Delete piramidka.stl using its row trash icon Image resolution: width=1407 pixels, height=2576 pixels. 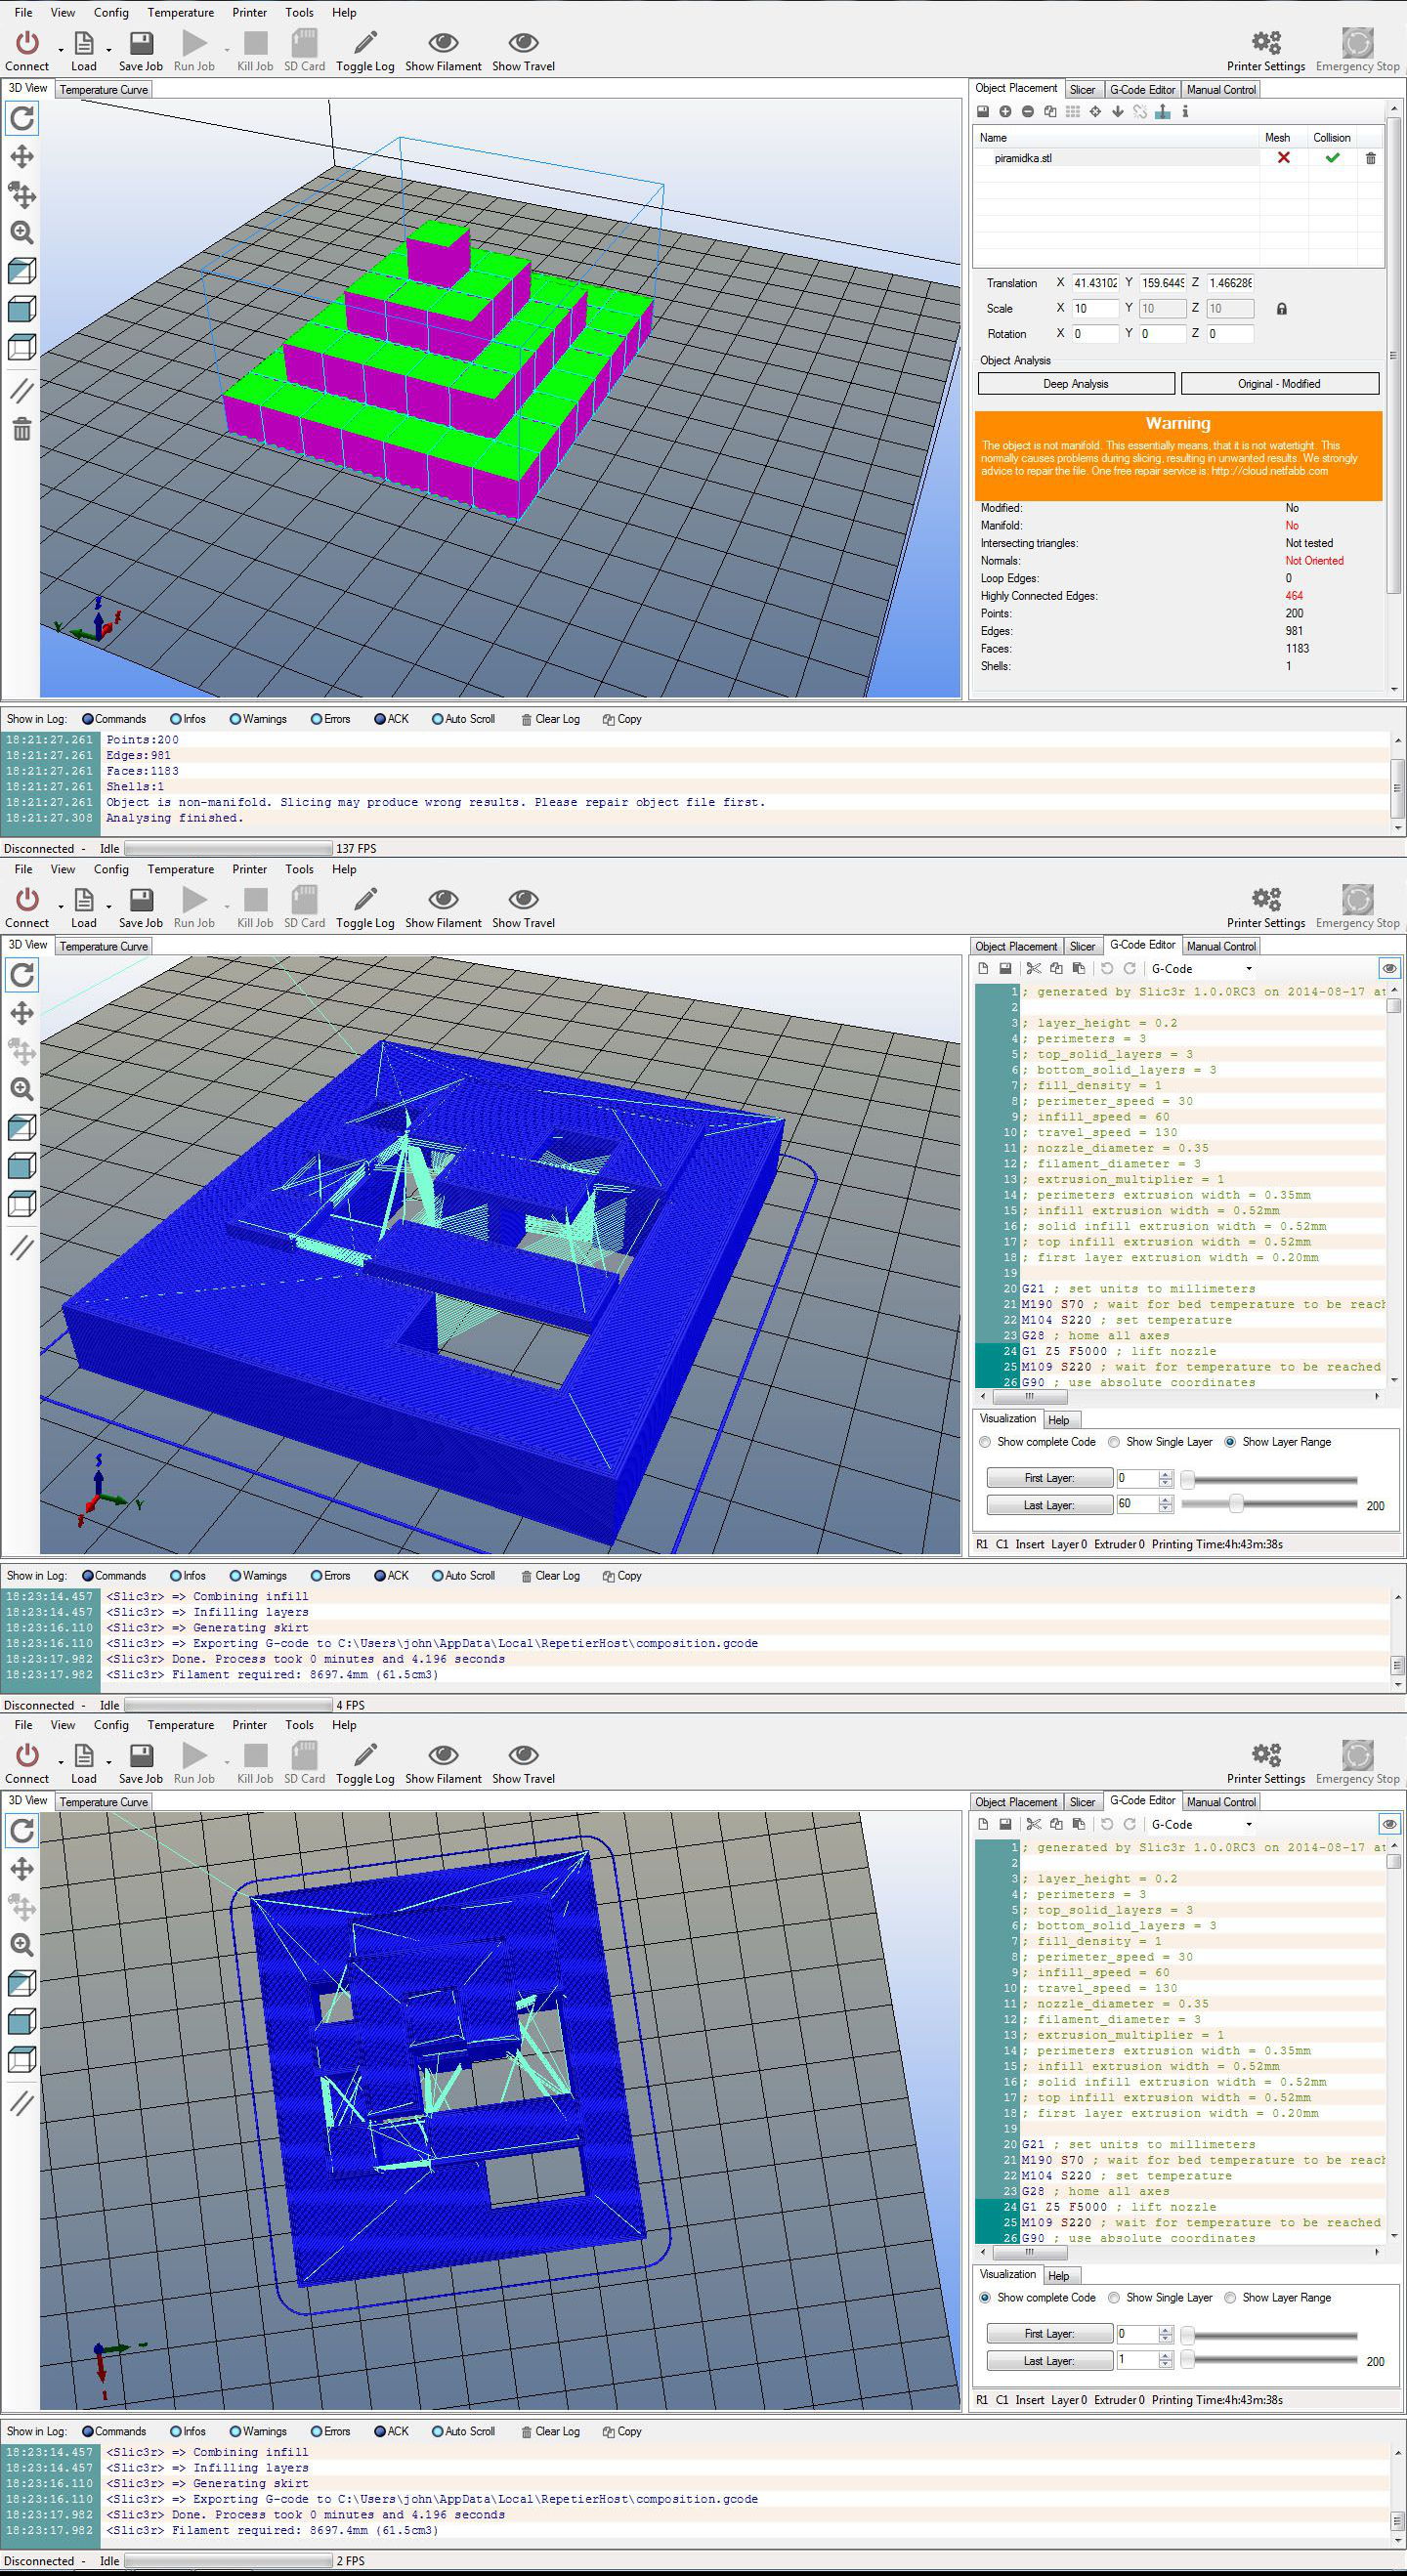pos(1370,158)
